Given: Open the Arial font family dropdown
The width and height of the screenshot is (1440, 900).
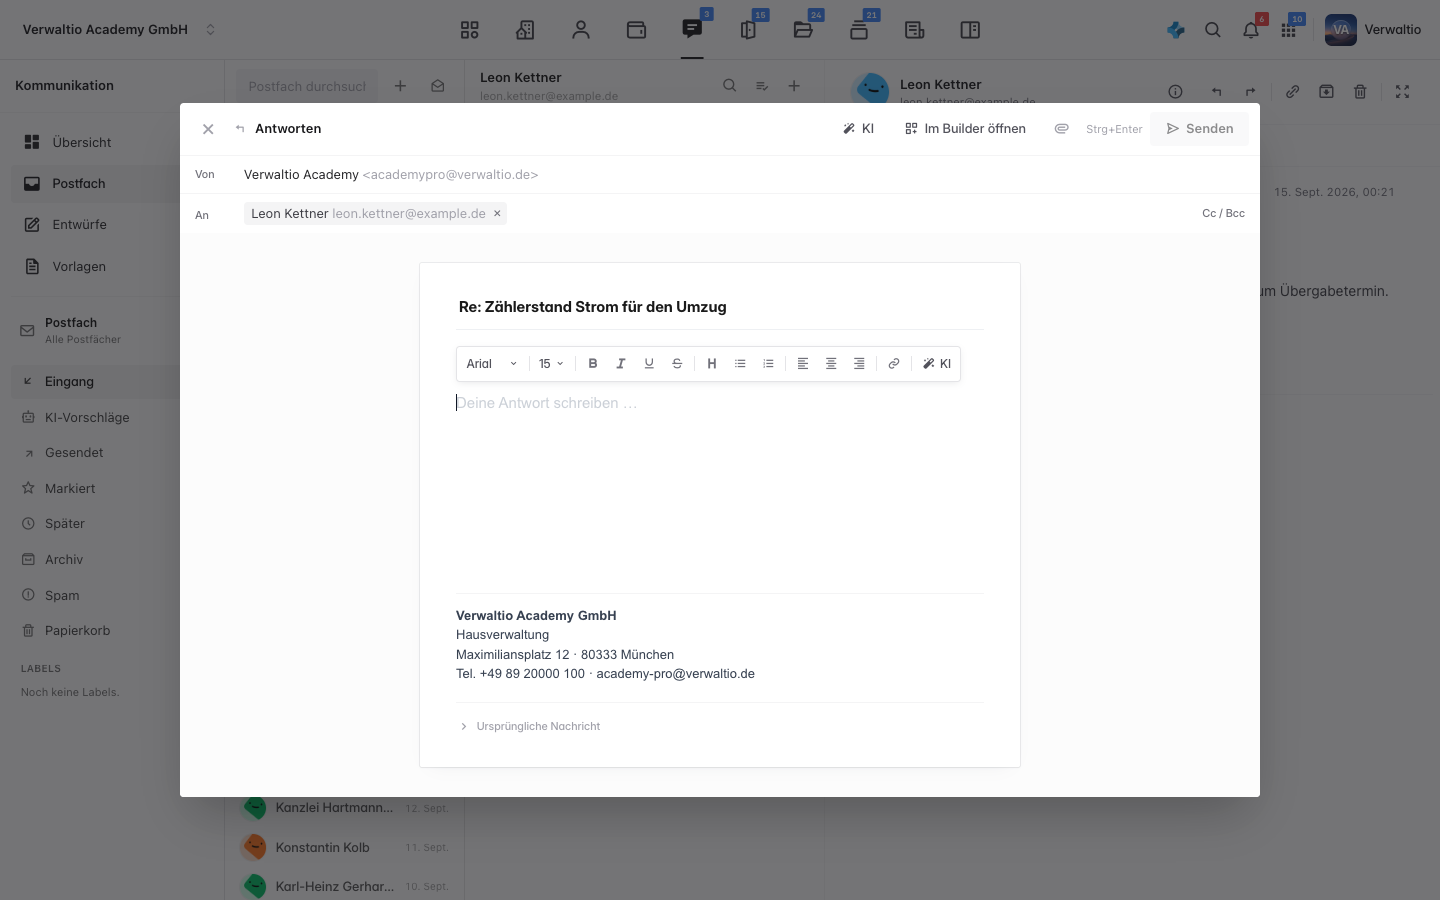Looking at the screenshot, I should pyautogui.click(x=492, y=364).
